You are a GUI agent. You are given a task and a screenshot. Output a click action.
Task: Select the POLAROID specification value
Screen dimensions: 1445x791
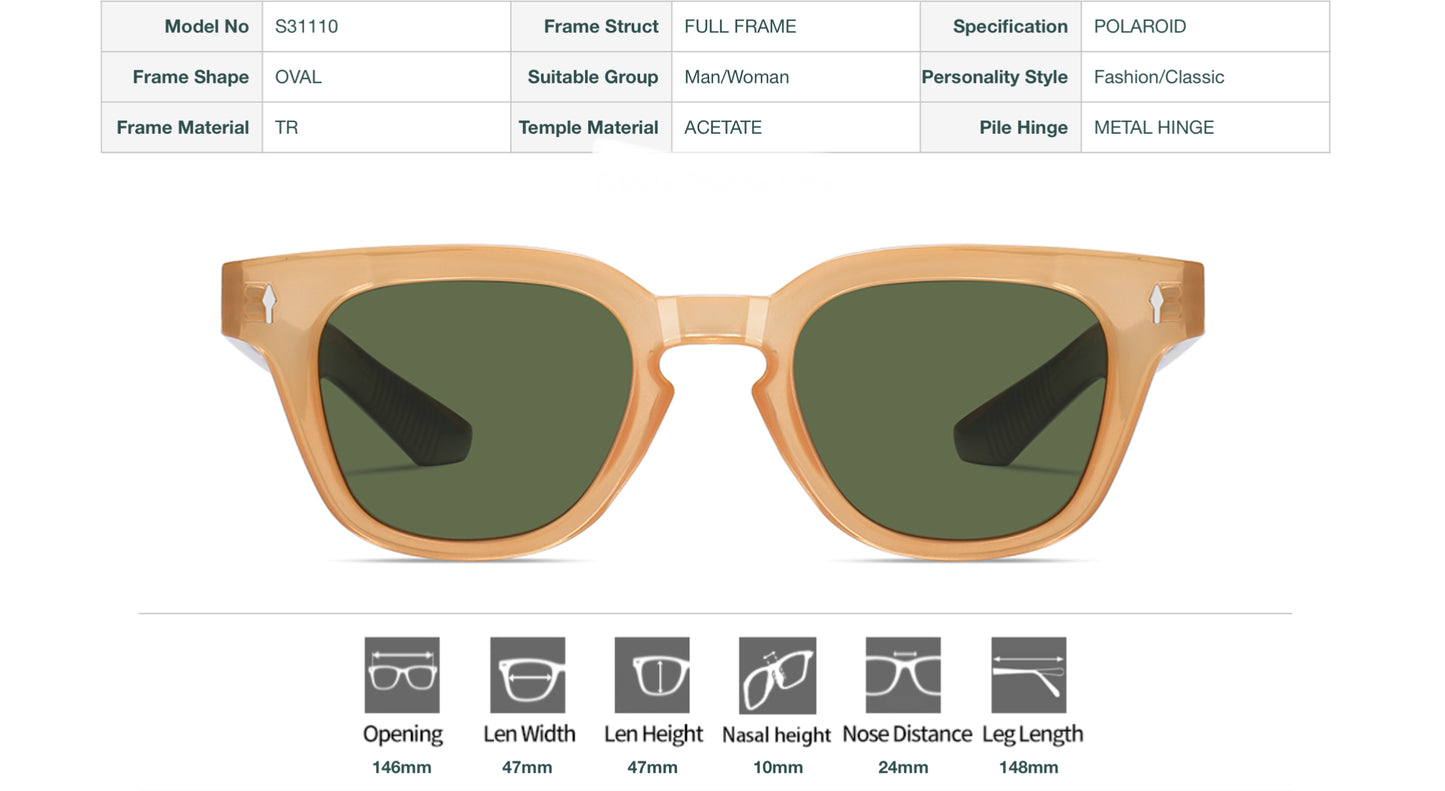click(1140, 26)
